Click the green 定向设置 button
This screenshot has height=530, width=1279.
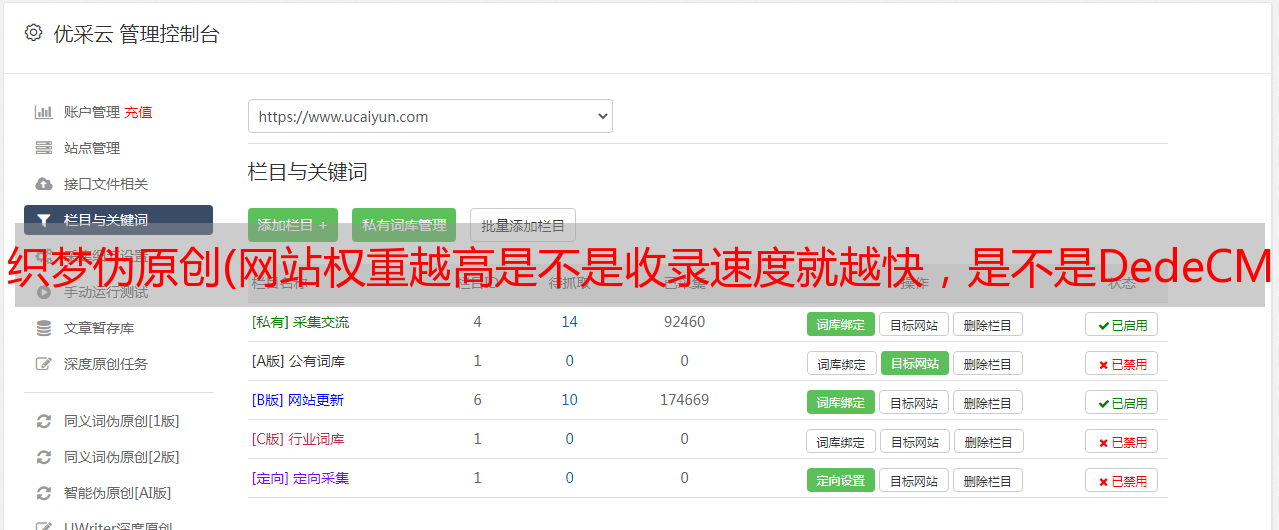pyautogui.click(x=841, y=480)
